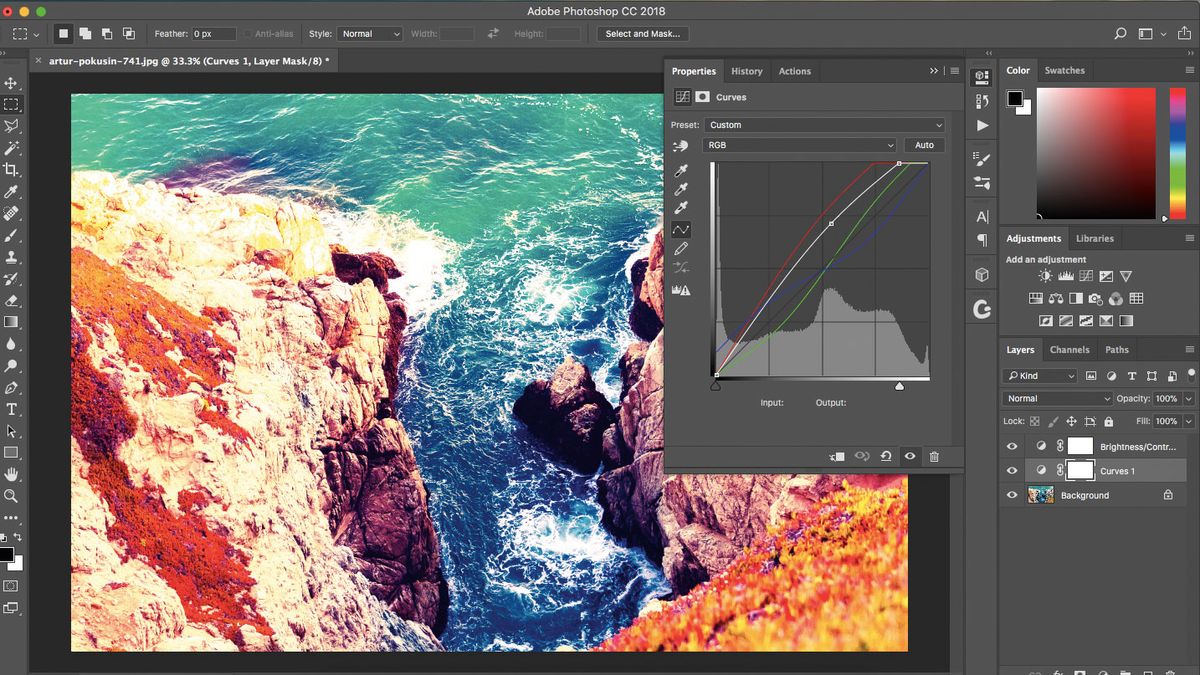Select the Type tool
1200x675 pixels.
point(13,409)
